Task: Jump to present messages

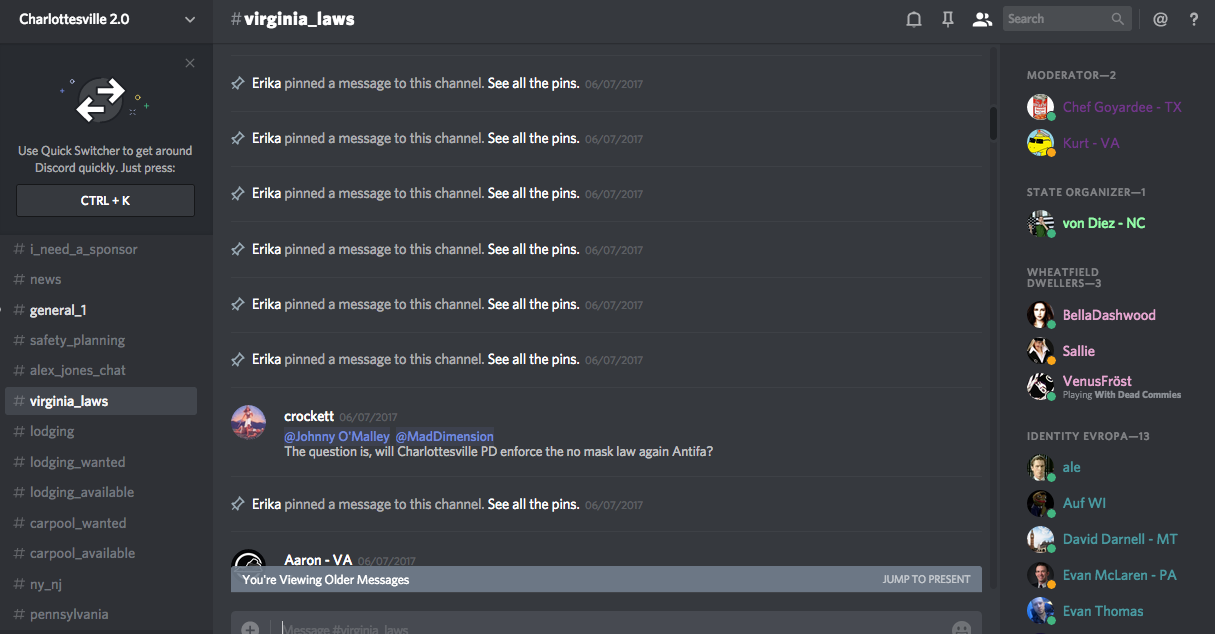Action: click(x=926, y=579)
